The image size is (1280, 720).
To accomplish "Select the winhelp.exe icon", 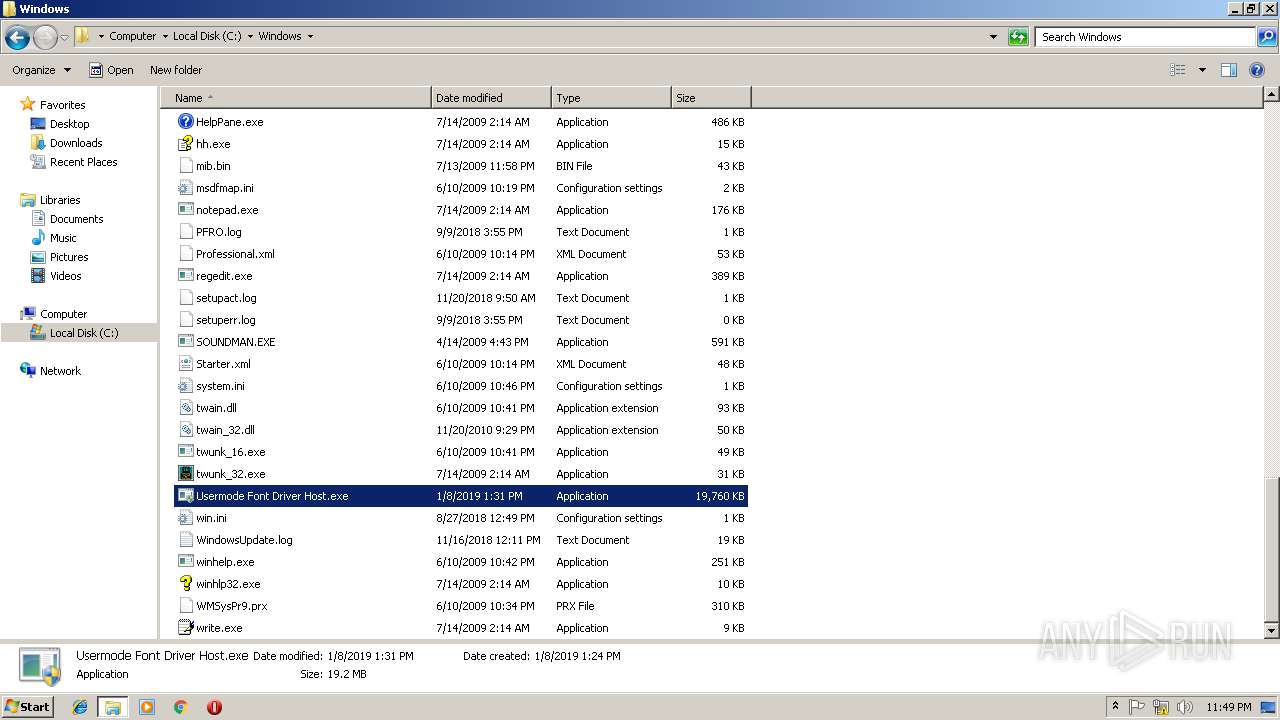I will pyautogui.click(x=185, y=562).
